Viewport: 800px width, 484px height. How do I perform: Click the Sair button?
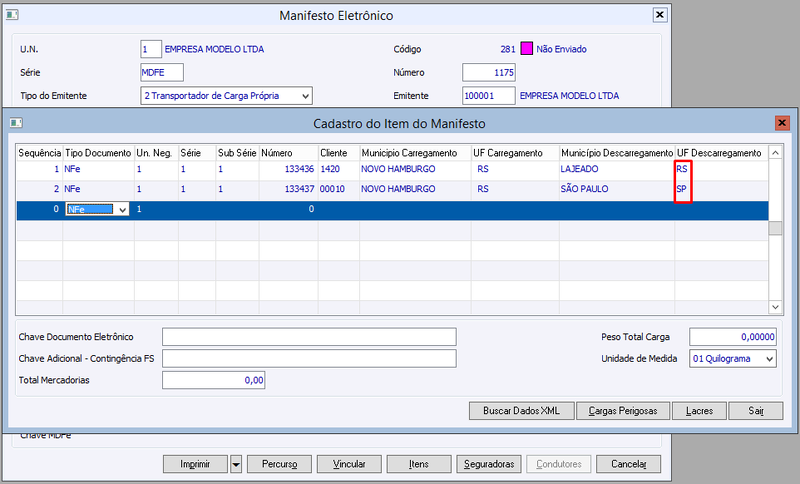[x=756, y=411]
